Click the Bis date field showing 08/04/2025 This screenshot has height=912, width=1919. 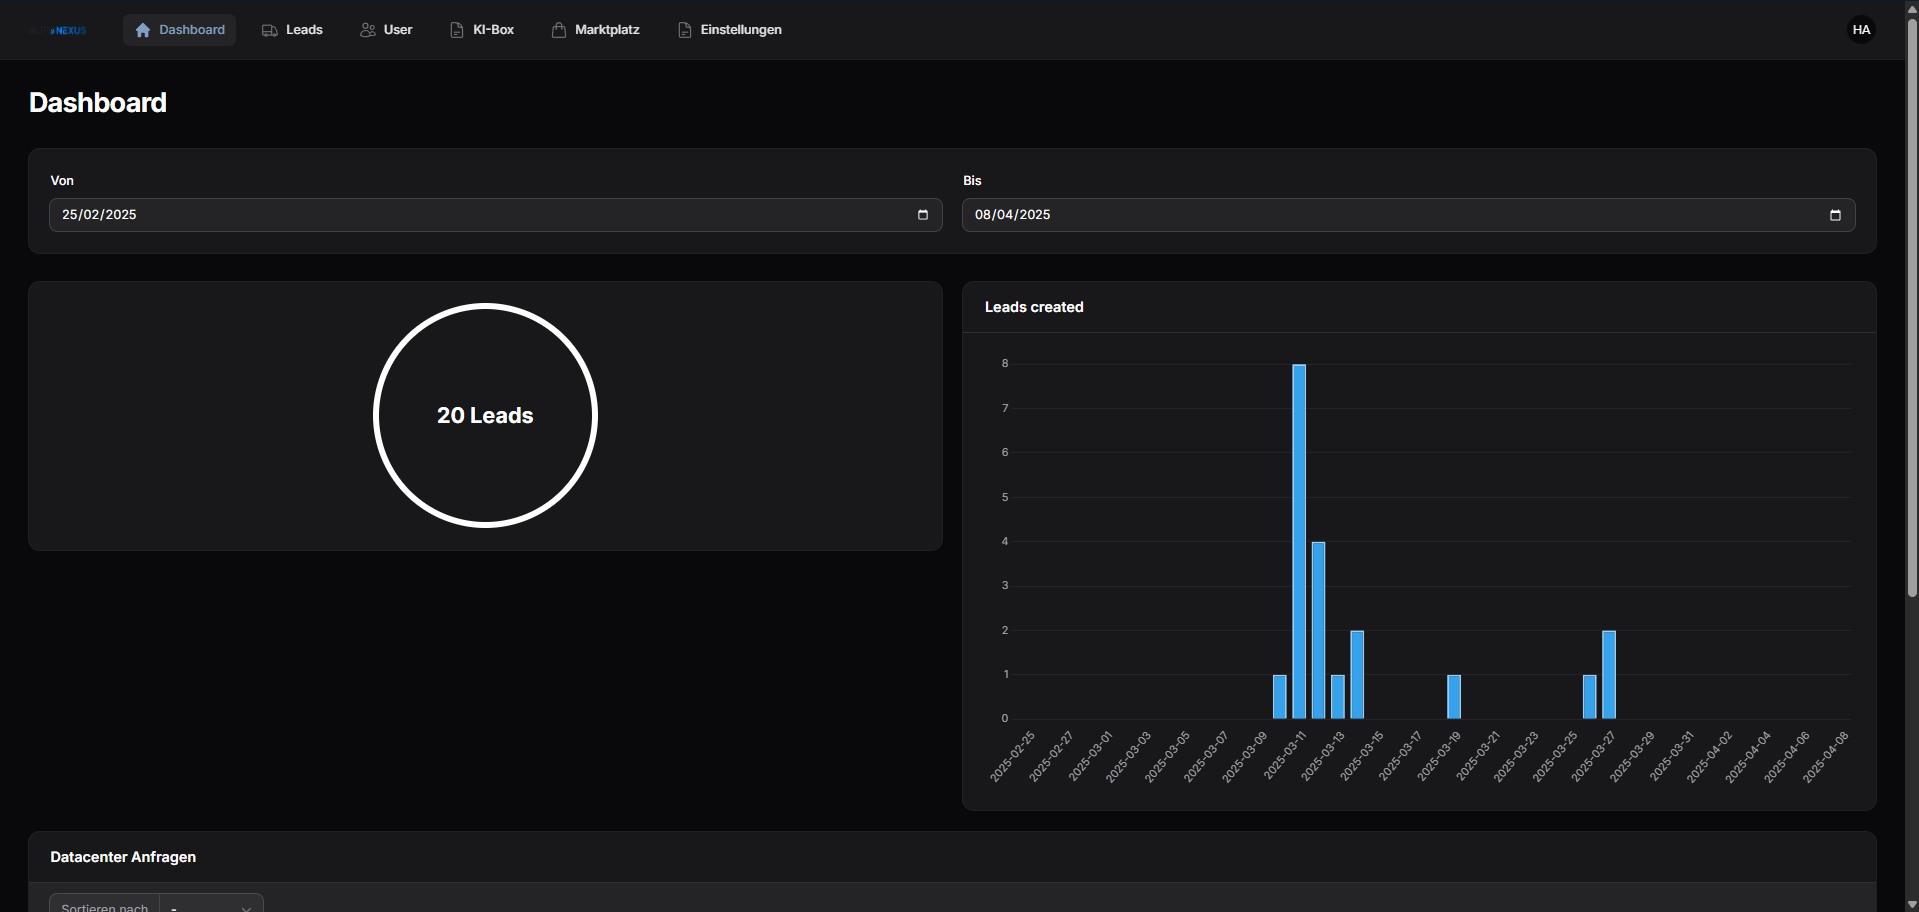[1390, 215]
